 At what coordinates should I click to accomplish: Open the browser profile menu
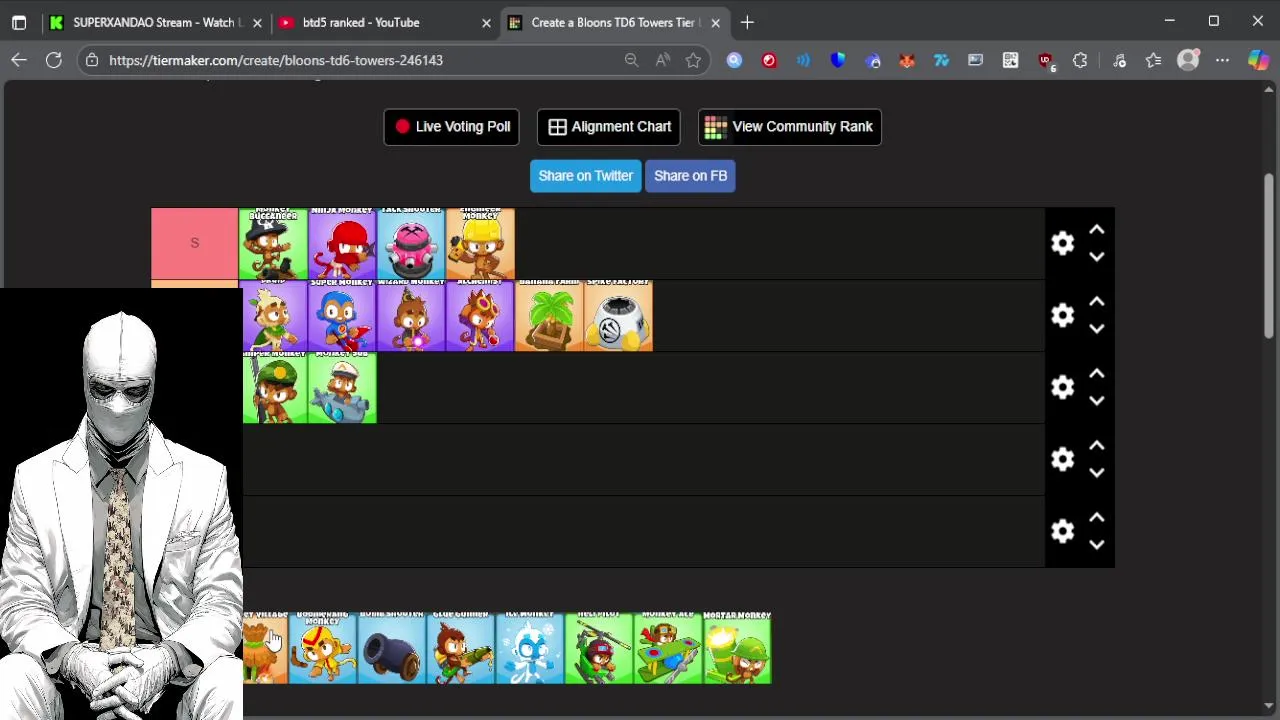(x=1188, y=60)
